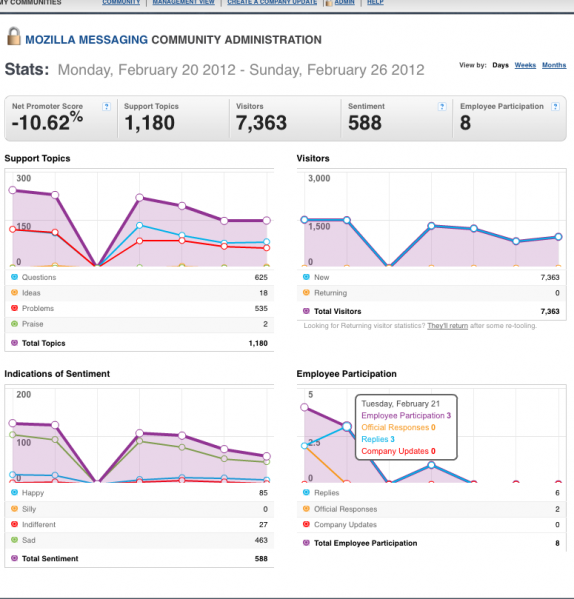
Task: Click the purple Total Visitors legend dot
Action: coord(306,311)
